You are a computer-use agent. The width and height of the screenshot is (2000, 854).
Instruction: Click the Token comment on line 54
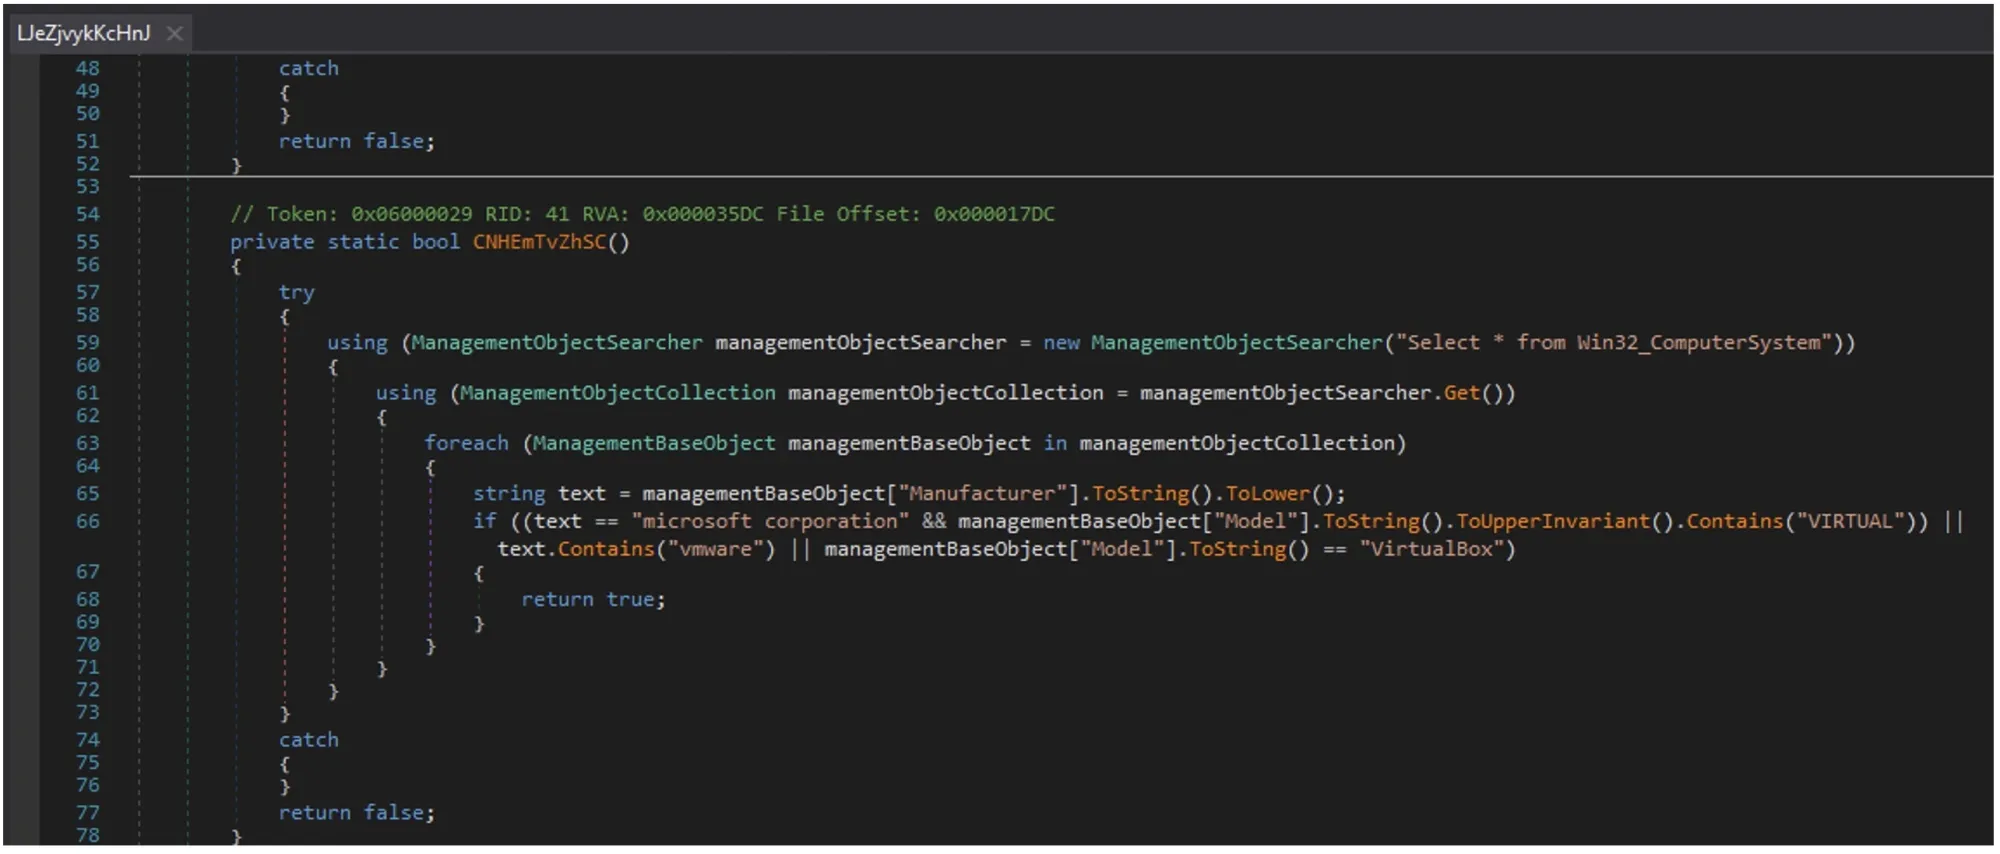[x=642, y=214]
